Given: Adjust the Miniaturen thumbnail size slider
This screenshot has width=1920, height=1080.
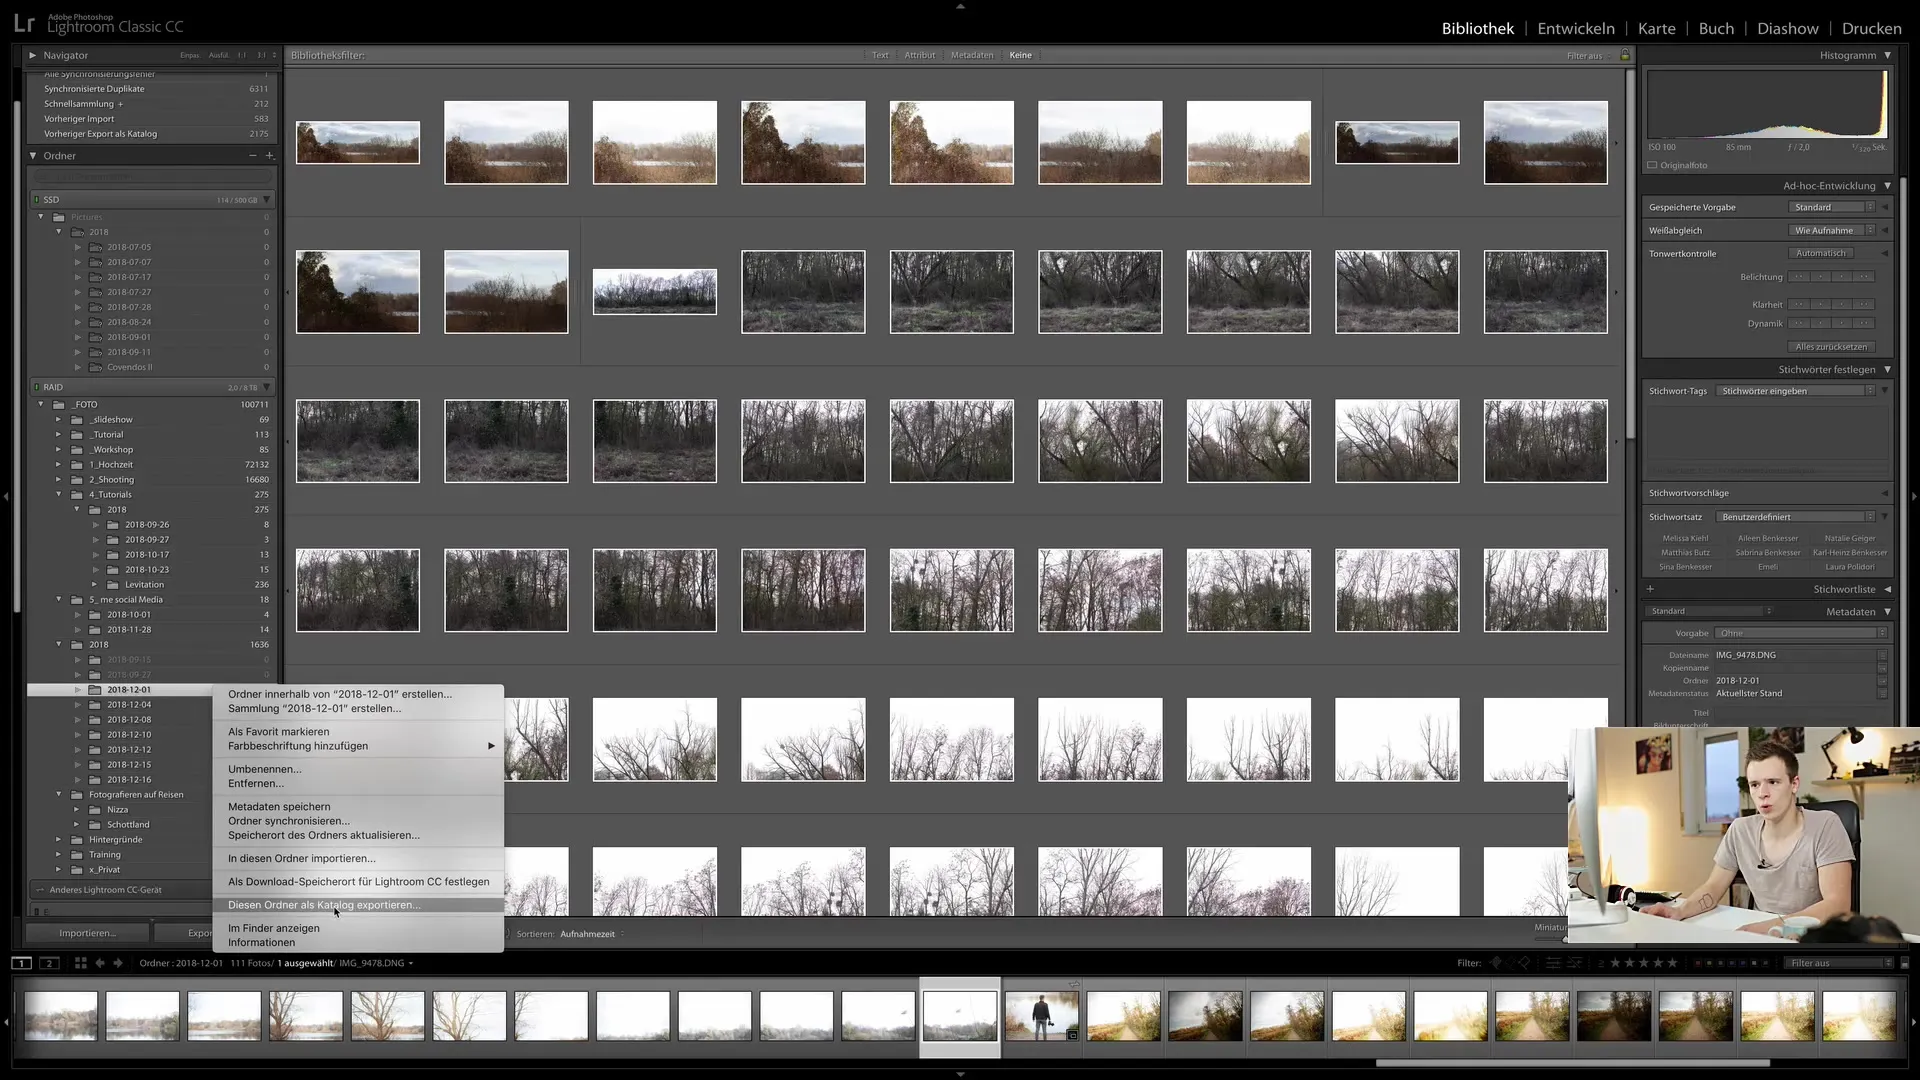Looking at the screenshot, I should pos(1565,938).
